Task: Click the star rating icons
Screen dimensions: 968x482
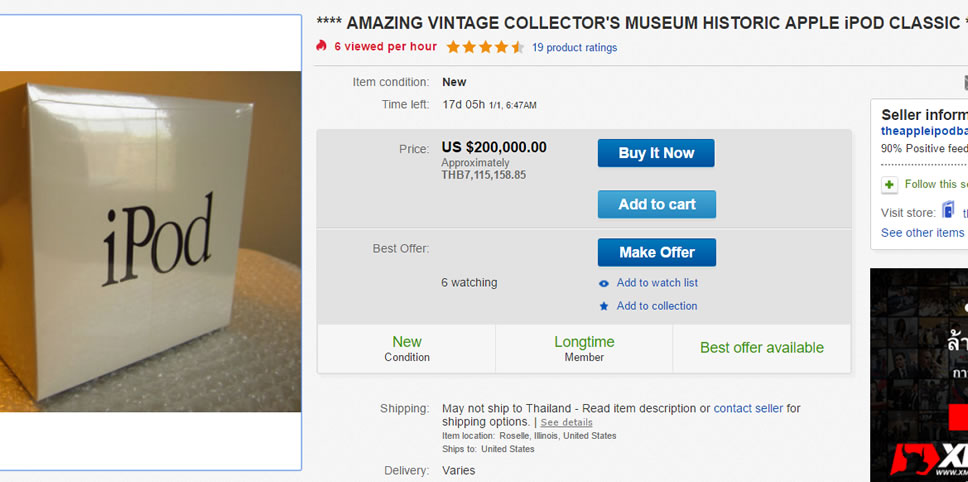Action: coord(485,47)
